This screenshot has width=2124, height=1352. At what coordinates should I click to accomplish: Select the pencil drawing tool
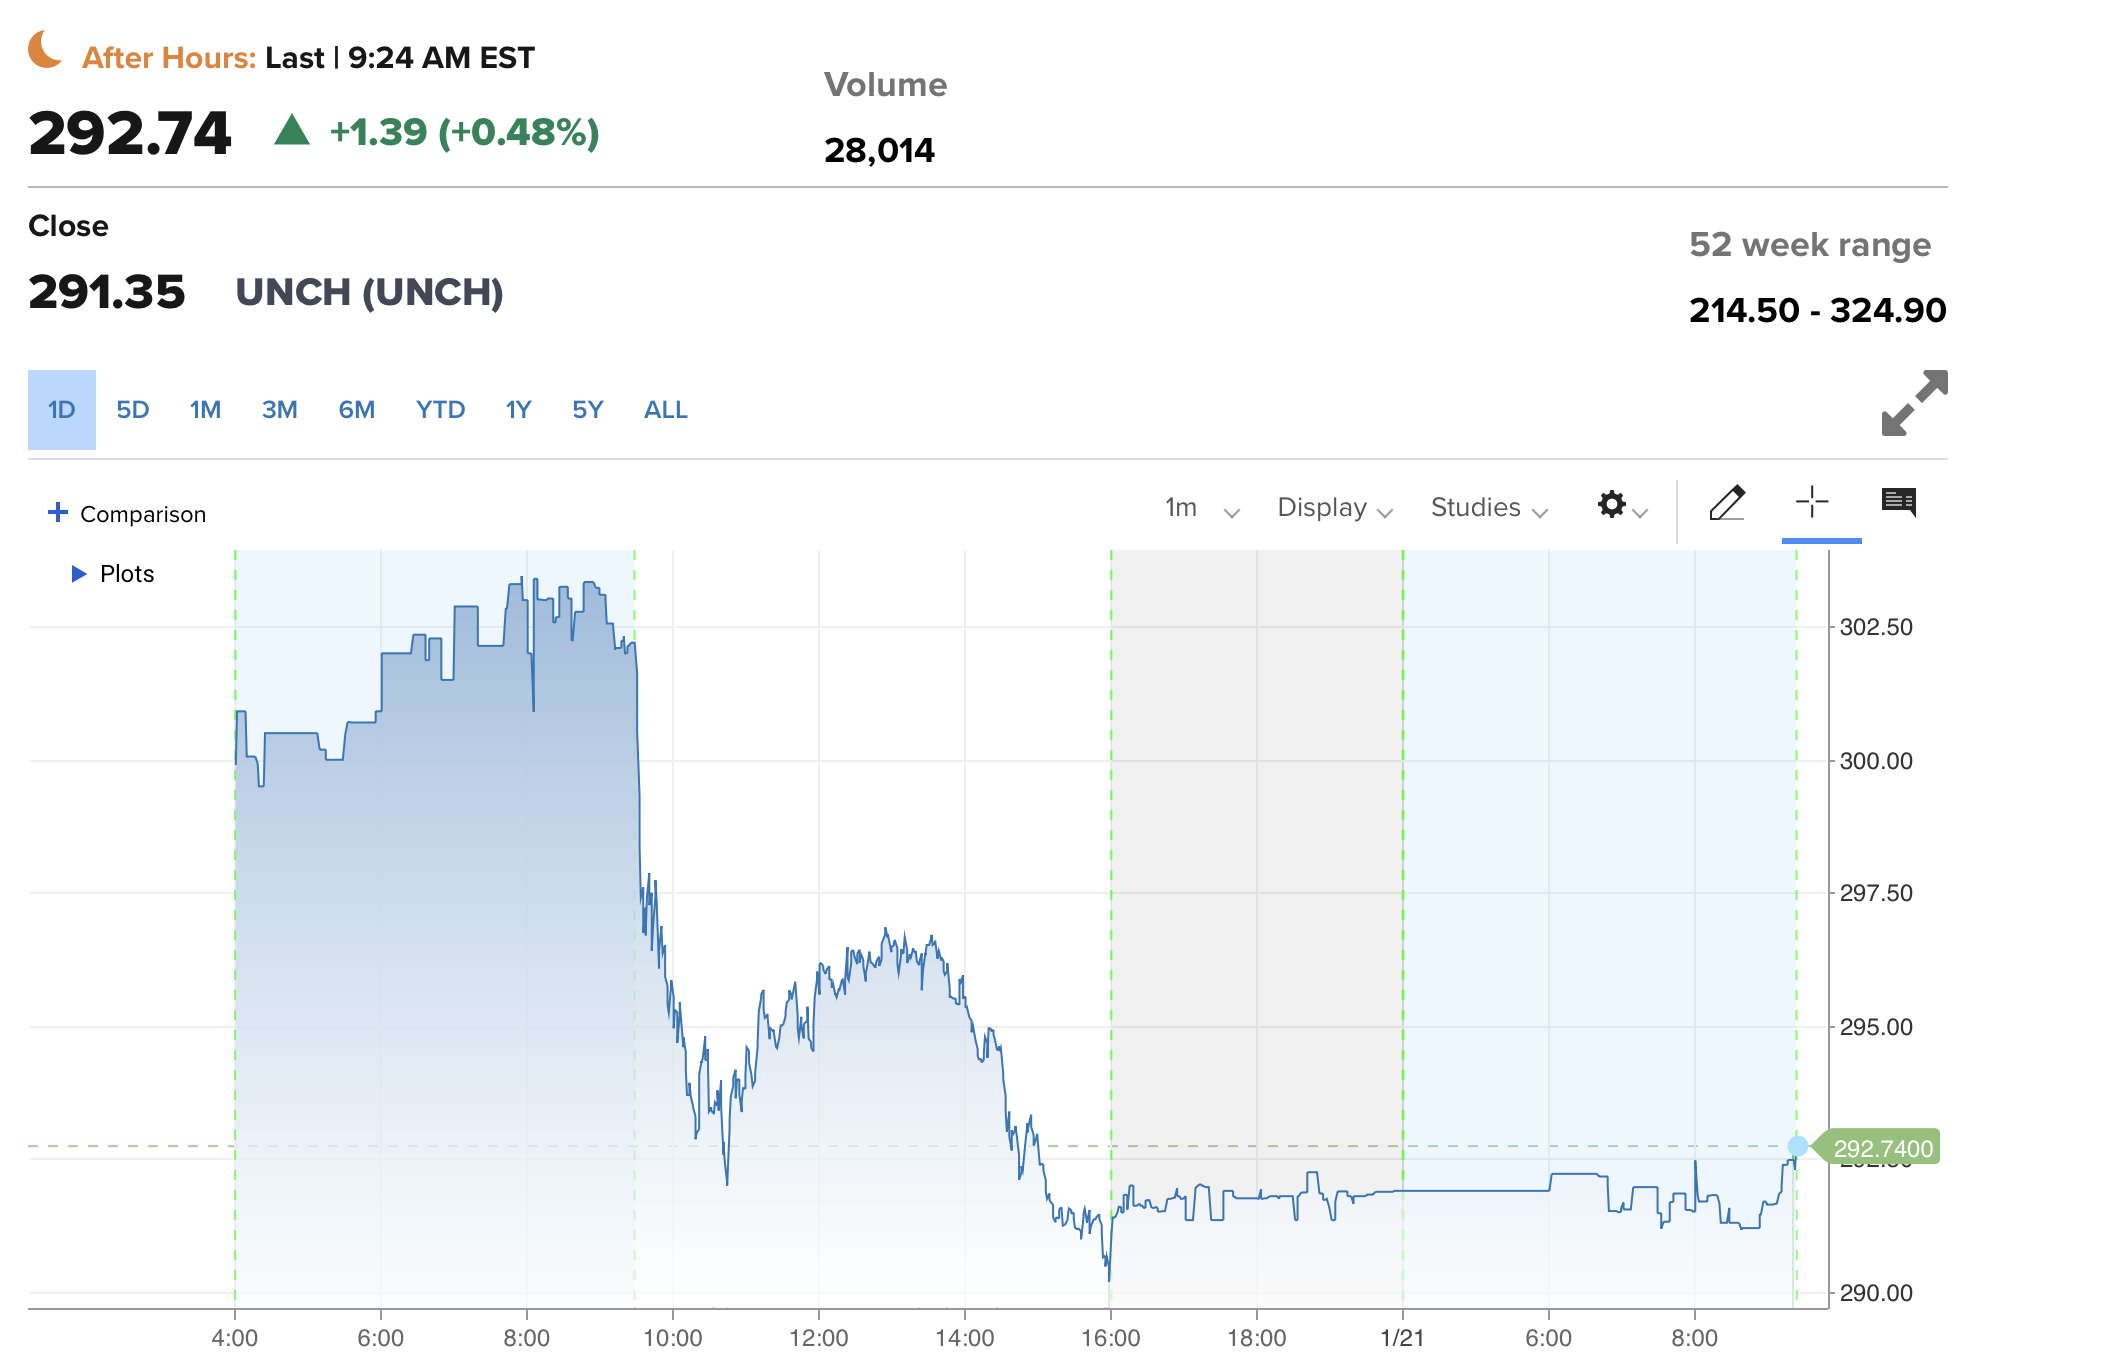1727,503
